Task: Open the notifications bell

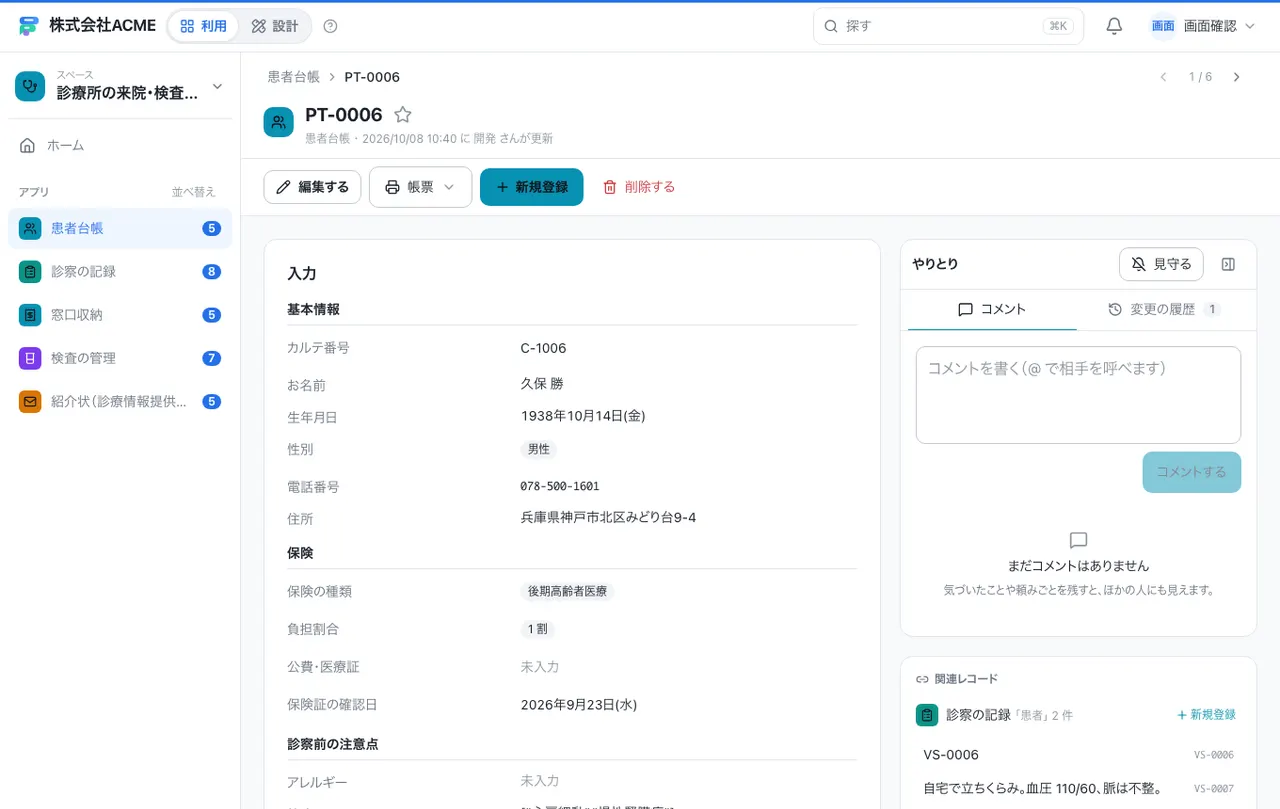Action: [1114, 26]
